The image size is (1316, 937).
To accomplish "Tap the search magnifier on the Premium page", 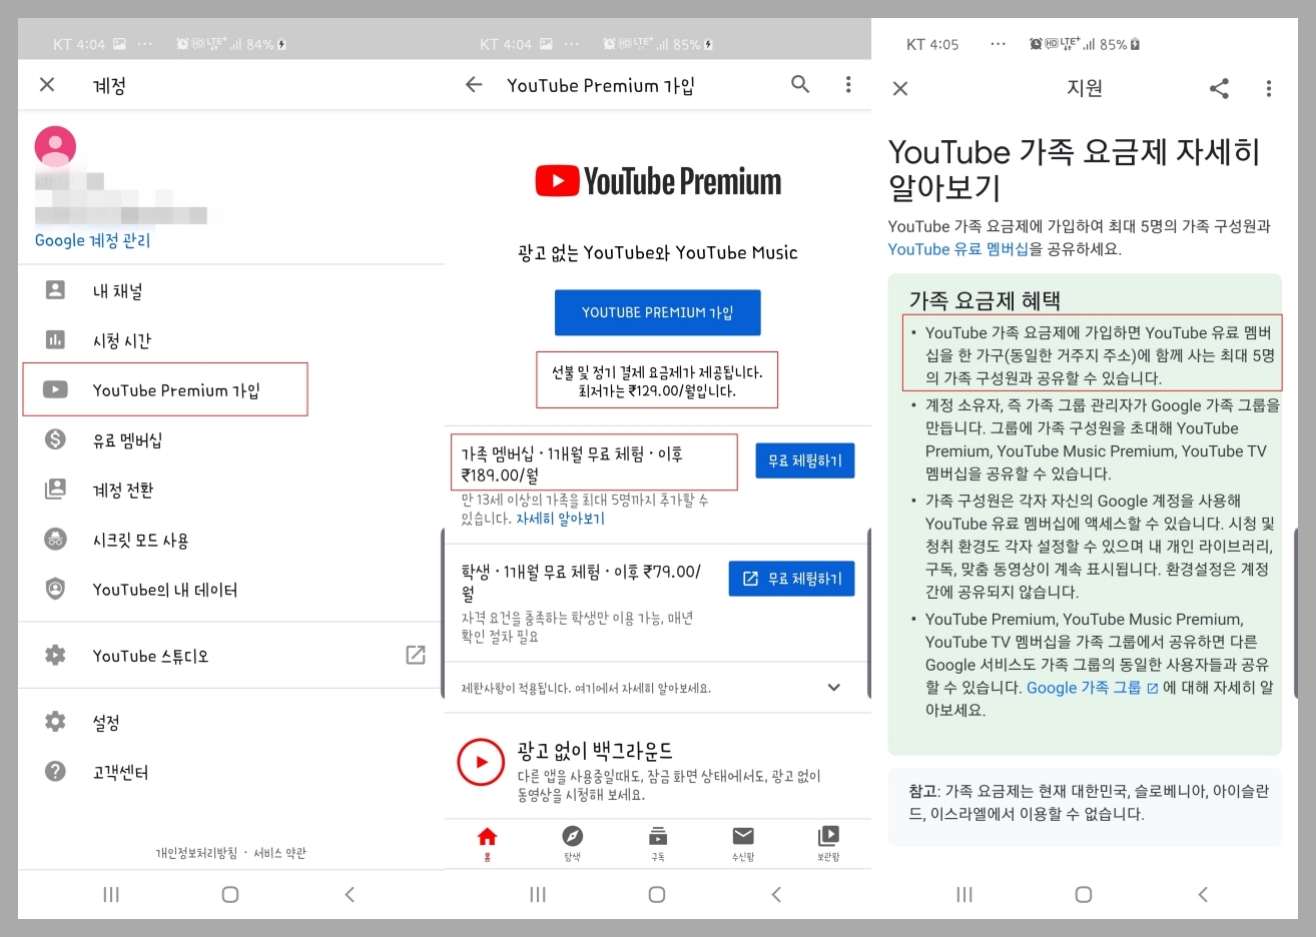I will point(800,84).
